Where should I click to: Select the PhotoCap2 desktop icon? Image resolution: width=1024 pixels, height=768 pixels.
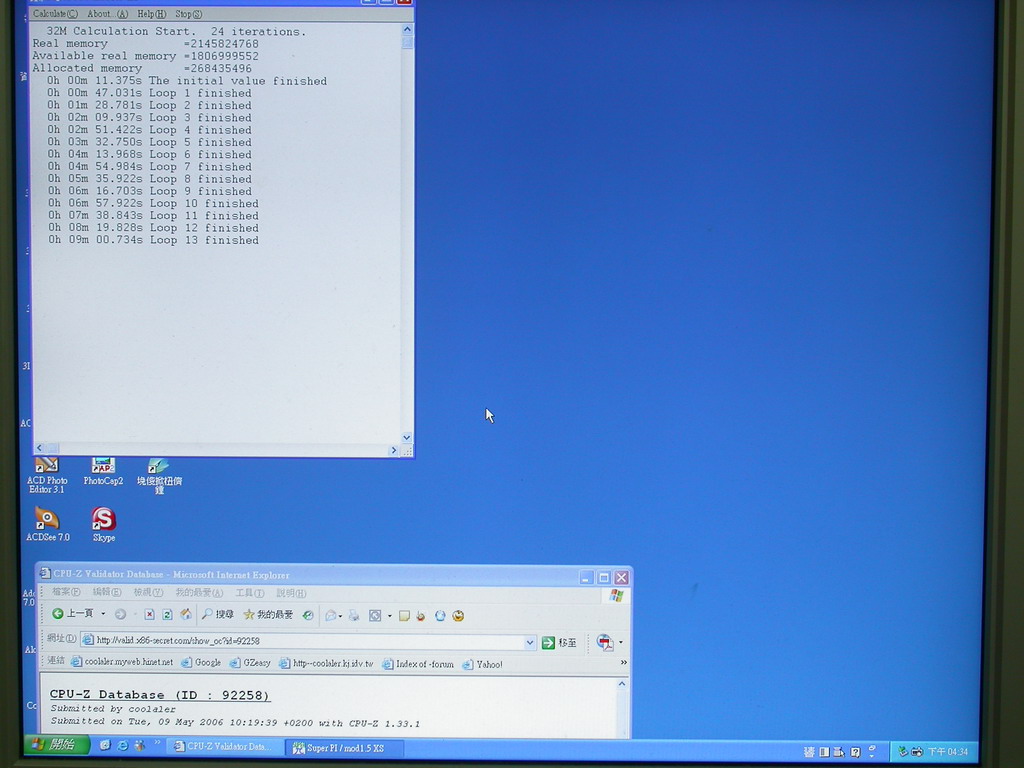[103, 472]
